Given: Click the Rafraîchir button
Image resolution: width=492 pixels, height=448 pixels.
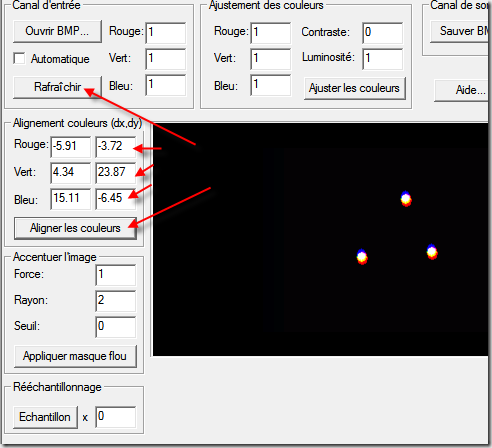Looking at the screenshot, I should point(57,87).
